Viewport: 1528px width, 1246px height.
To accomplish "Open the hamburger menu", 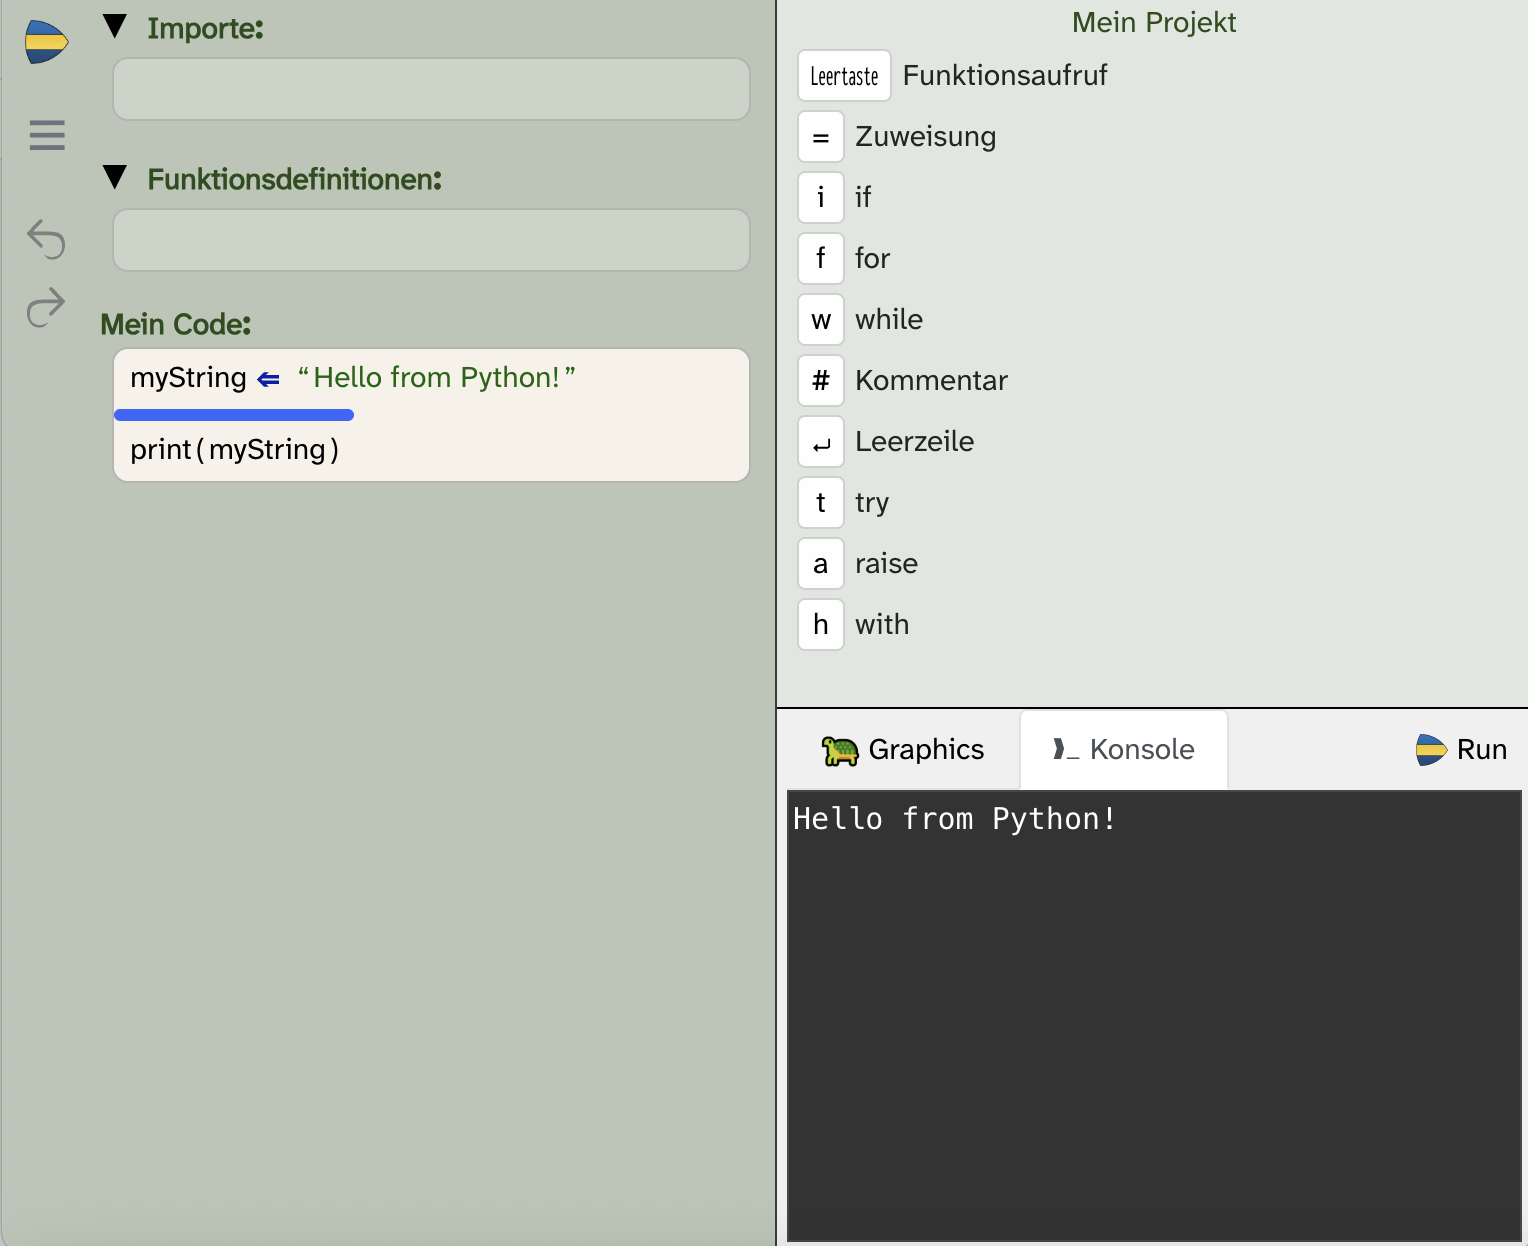I will click(47, 135).
